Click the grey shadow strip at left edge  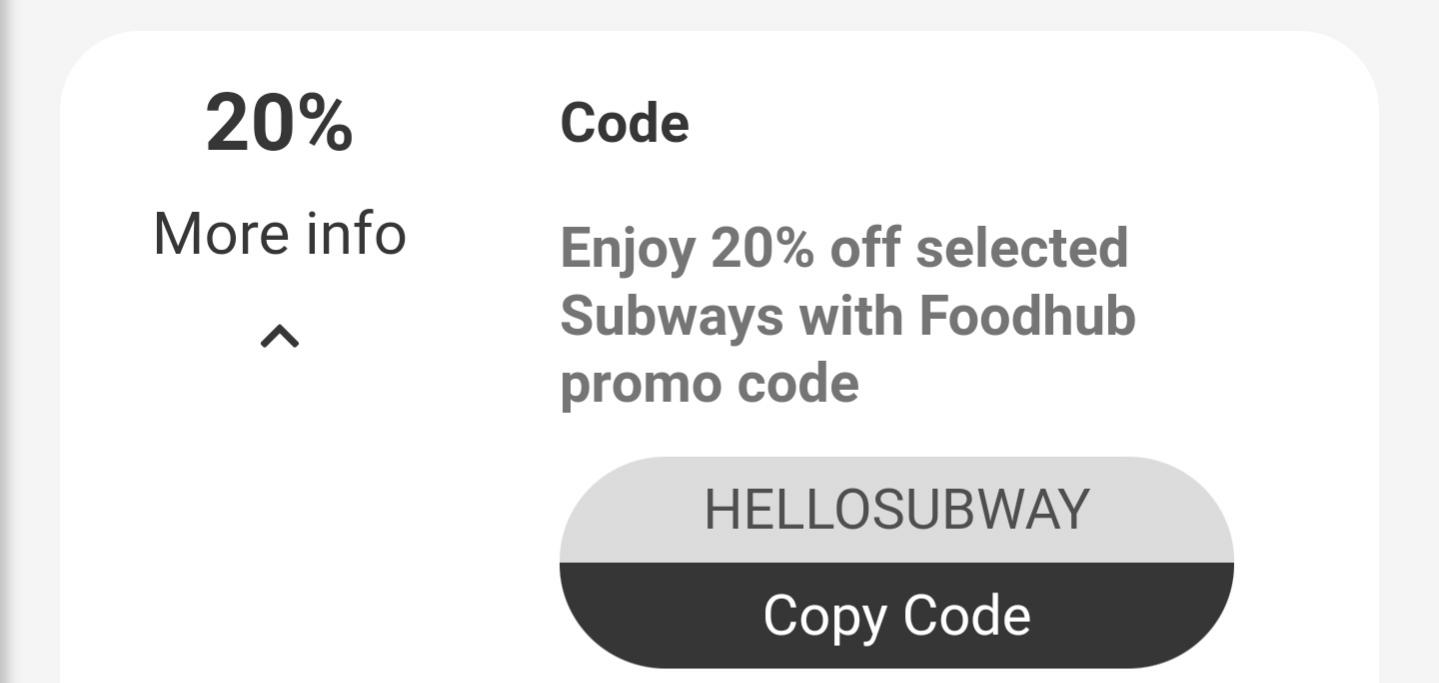6,341
